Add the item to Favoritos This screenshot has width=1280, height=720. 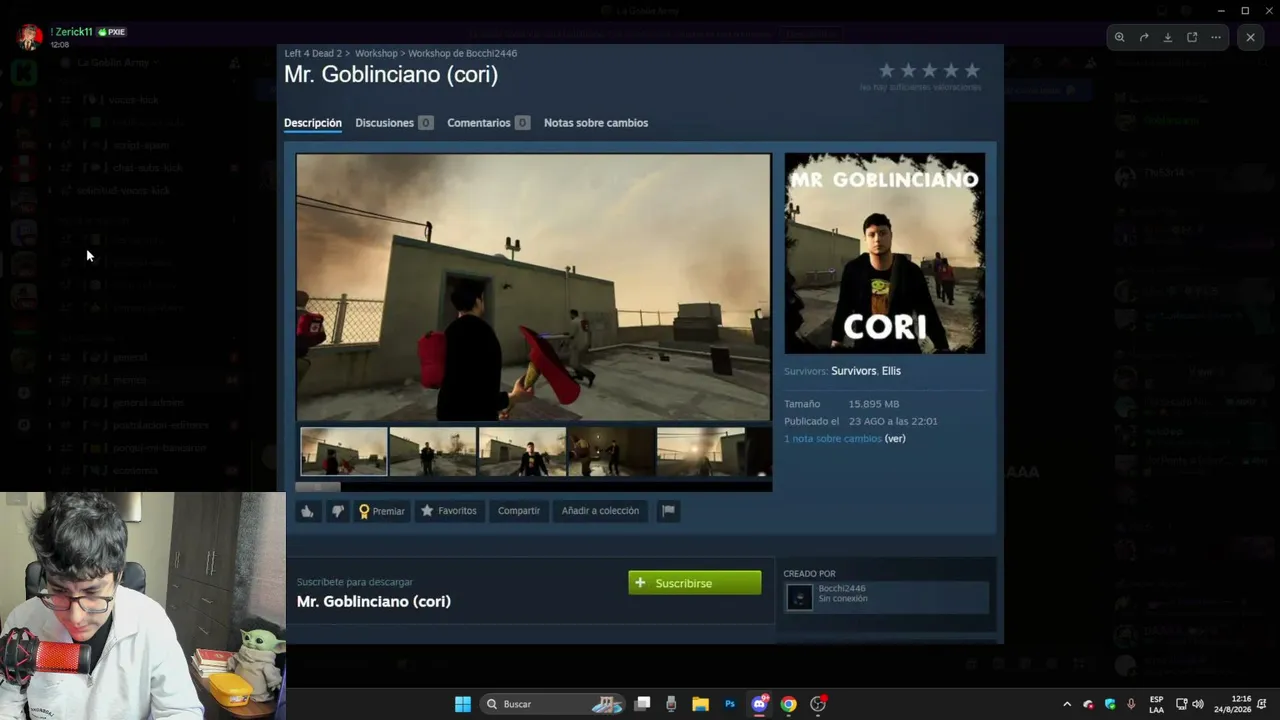pyautogui.click(x=448, y=511)
